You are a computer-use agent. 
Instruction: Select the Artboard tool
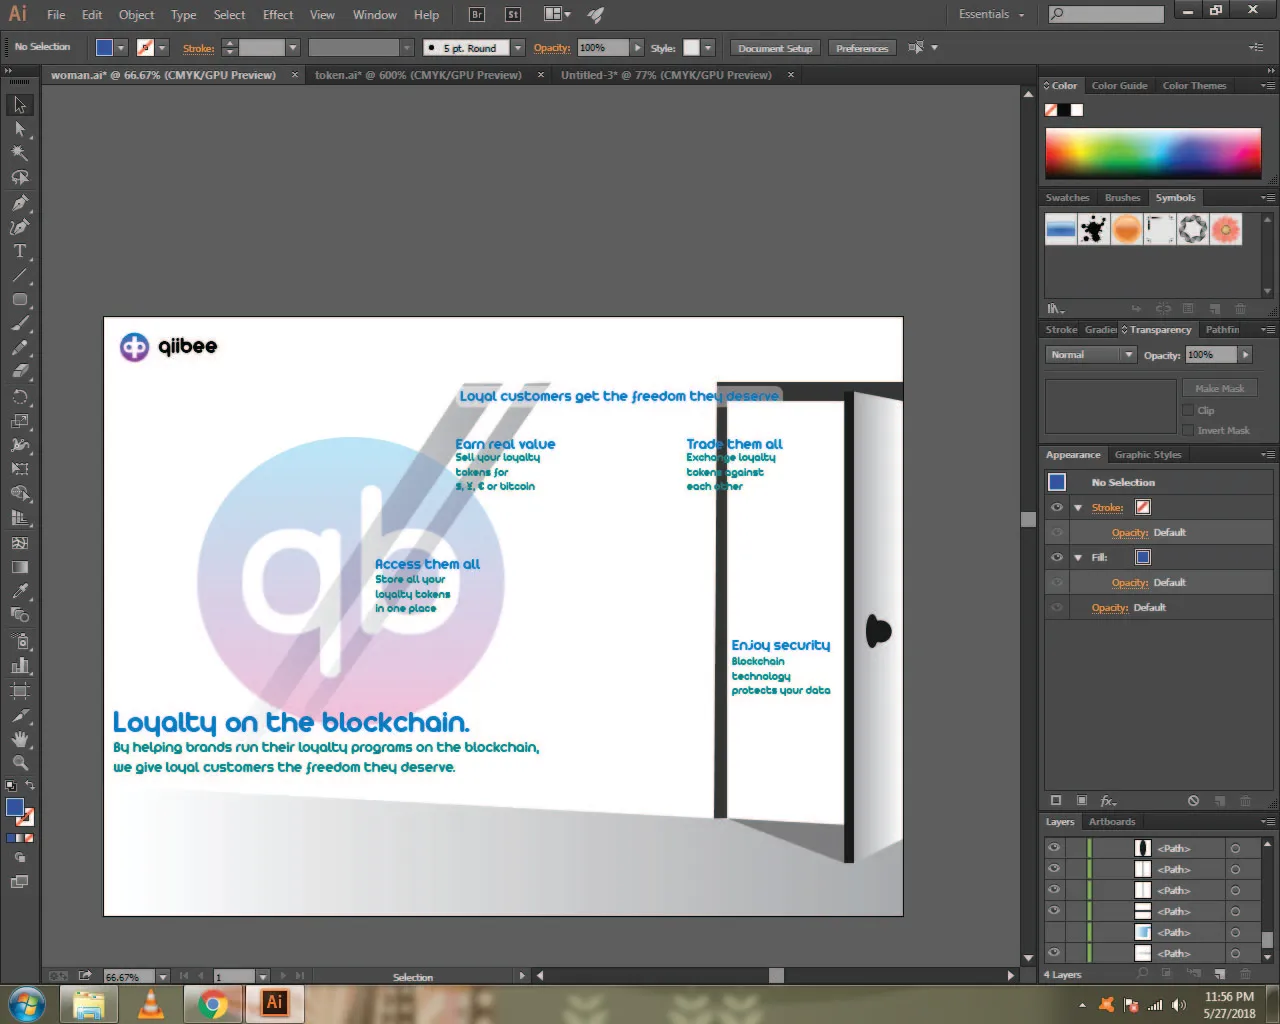click(x=20, y=690)
